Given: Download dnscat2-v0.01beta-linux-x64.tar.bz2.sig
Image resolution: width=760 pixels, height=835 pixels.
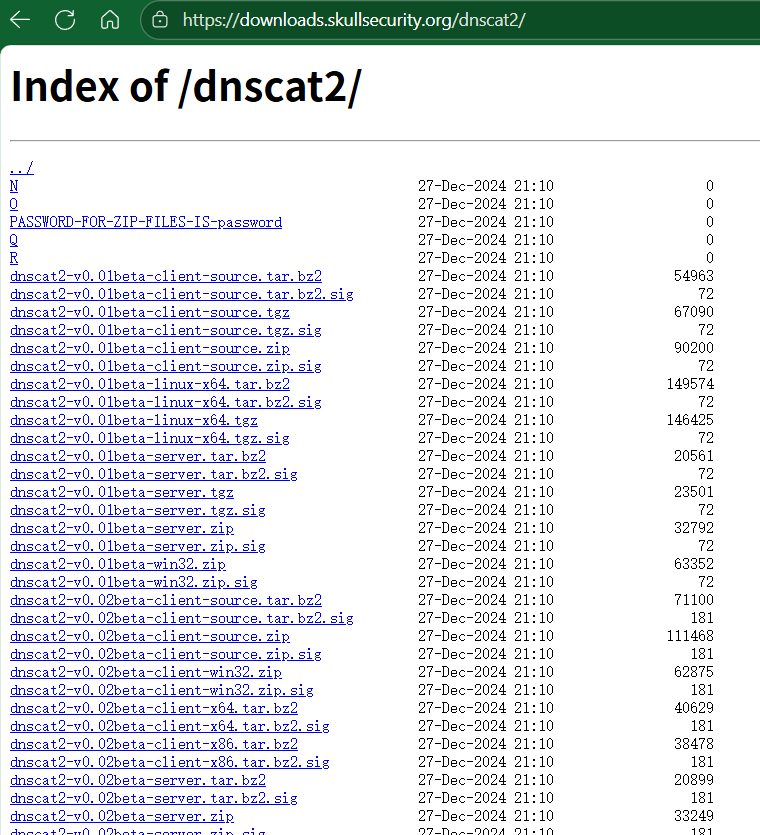Looking at the screenshot, I should point(166,402).
